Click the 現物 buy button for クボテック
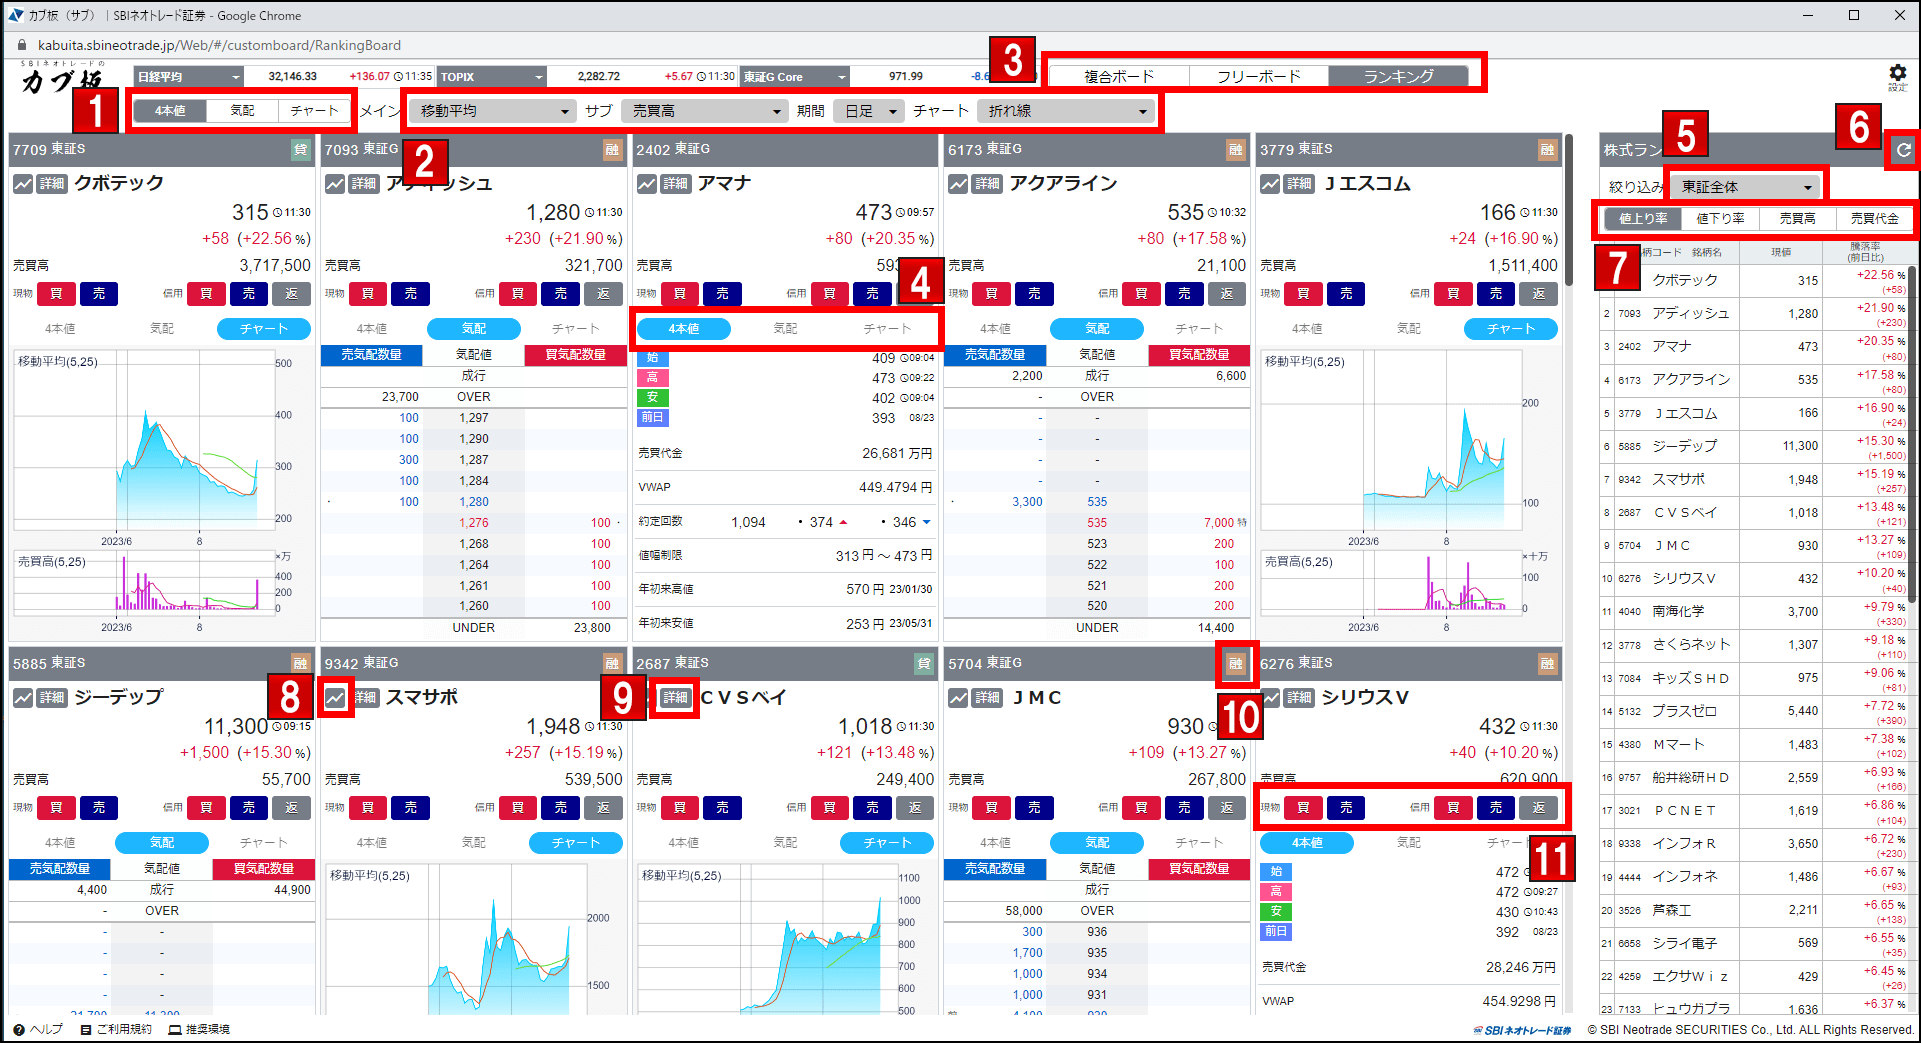The width and height of the screenshot is (1921, 1043). click(57, 294)
